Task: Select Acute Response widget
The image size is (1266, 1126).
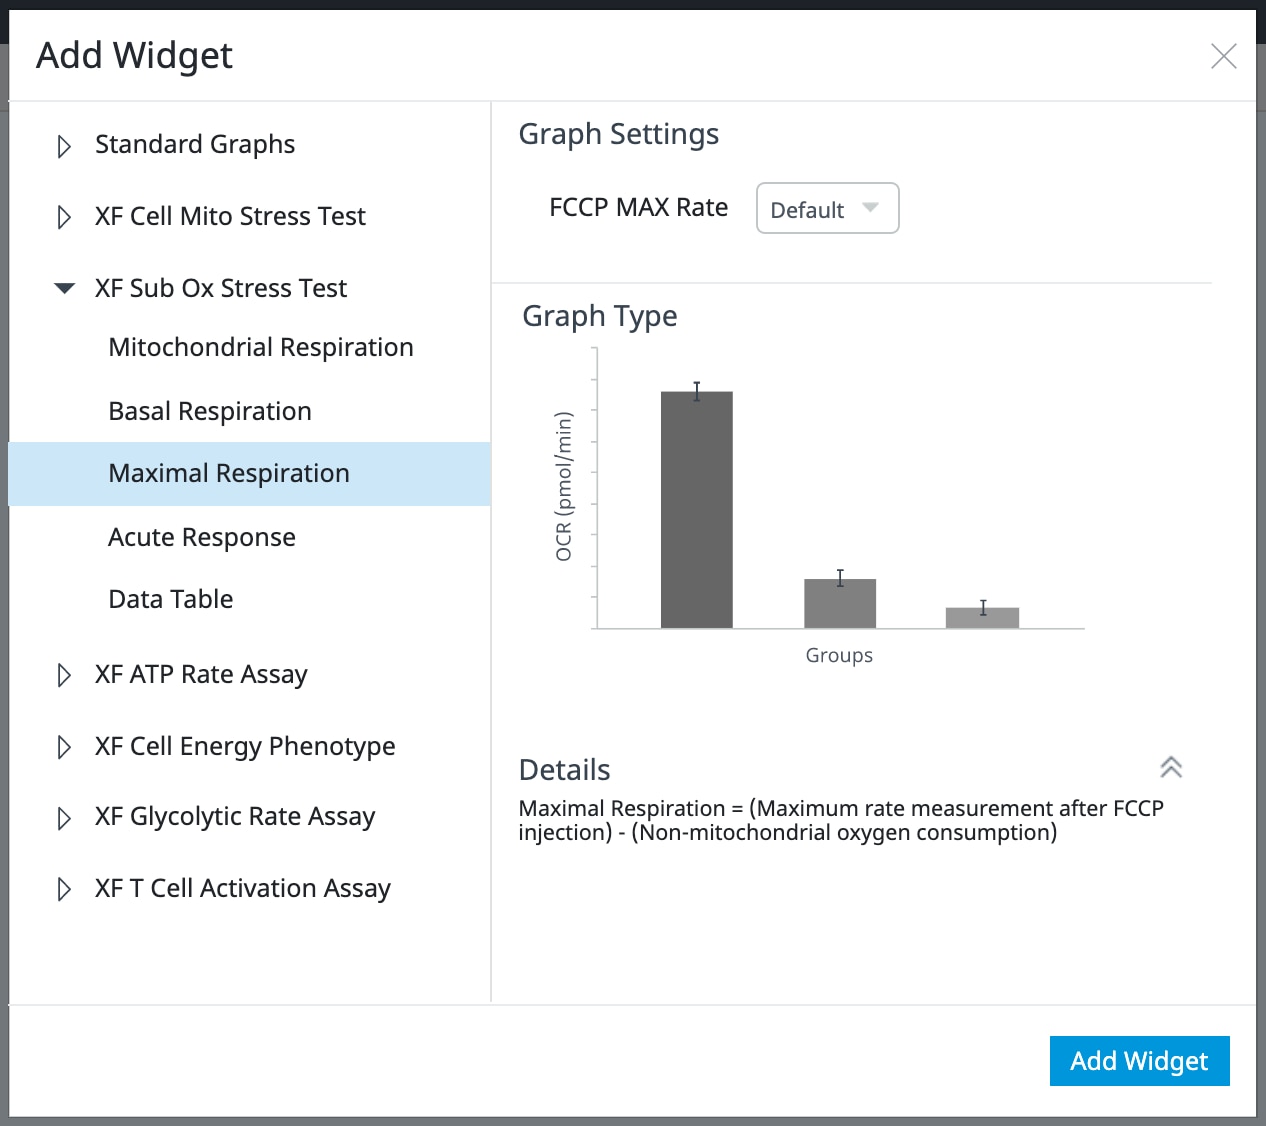Action: tap(202, 537)
